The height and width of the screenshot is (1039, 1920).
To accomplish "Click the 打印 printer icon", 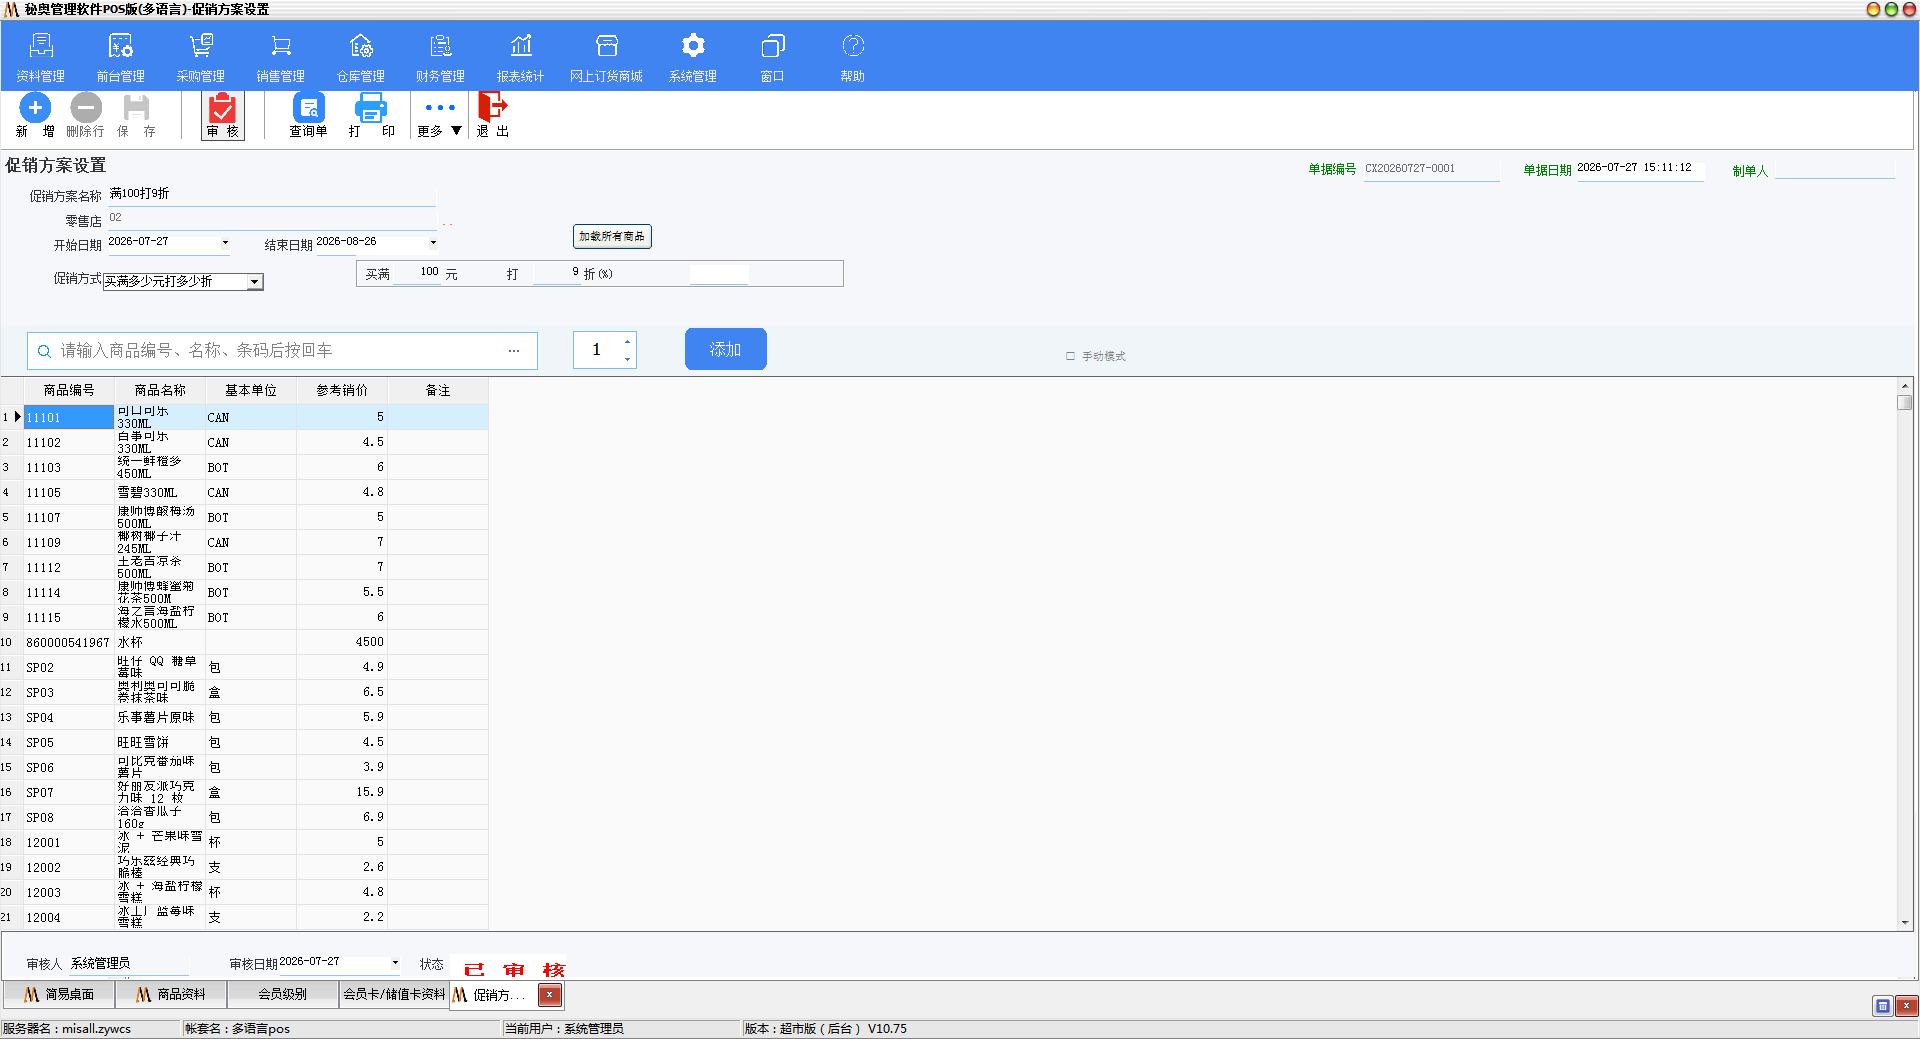I will pos(371,107).
